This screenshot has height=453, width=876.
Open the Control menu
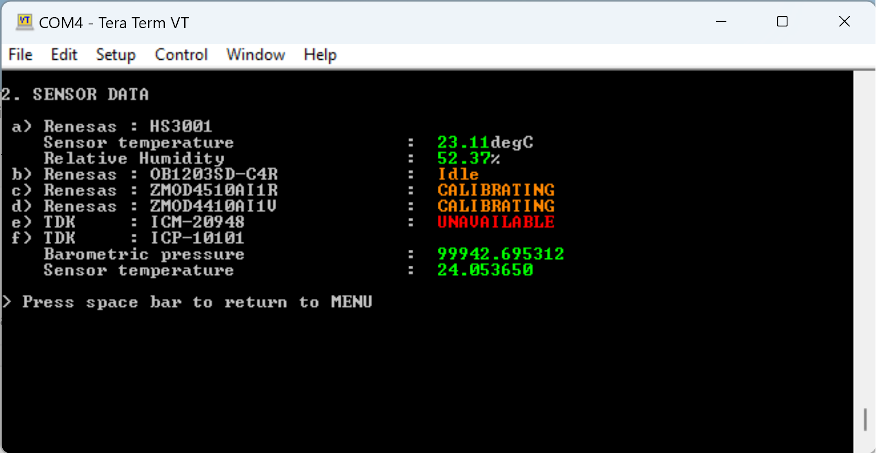181,55
